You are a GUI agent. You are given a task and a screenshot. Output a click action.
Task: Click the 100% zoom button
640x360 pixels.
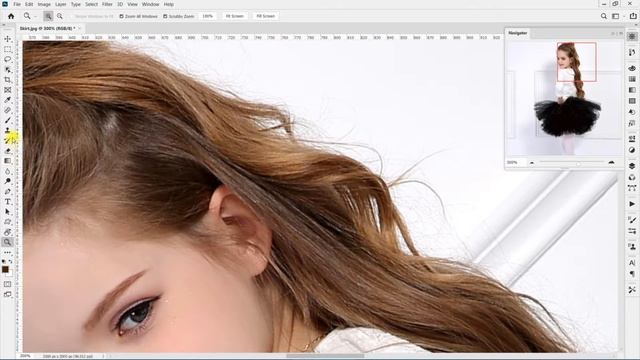coord(207,16)
